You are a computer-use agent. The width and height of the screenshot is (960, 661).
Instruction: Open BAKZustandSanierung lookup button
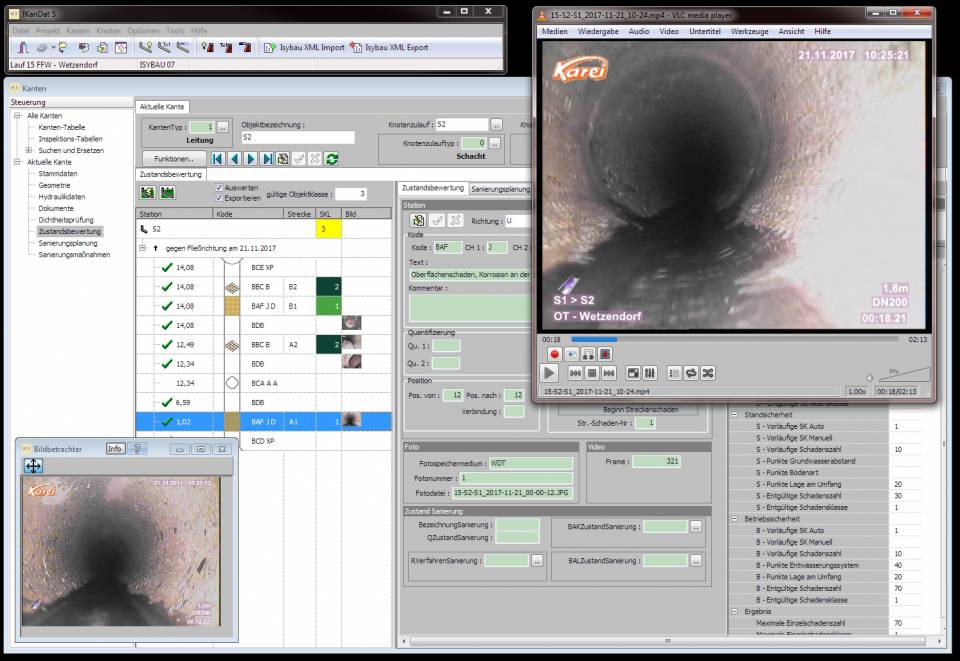point(696,526)
